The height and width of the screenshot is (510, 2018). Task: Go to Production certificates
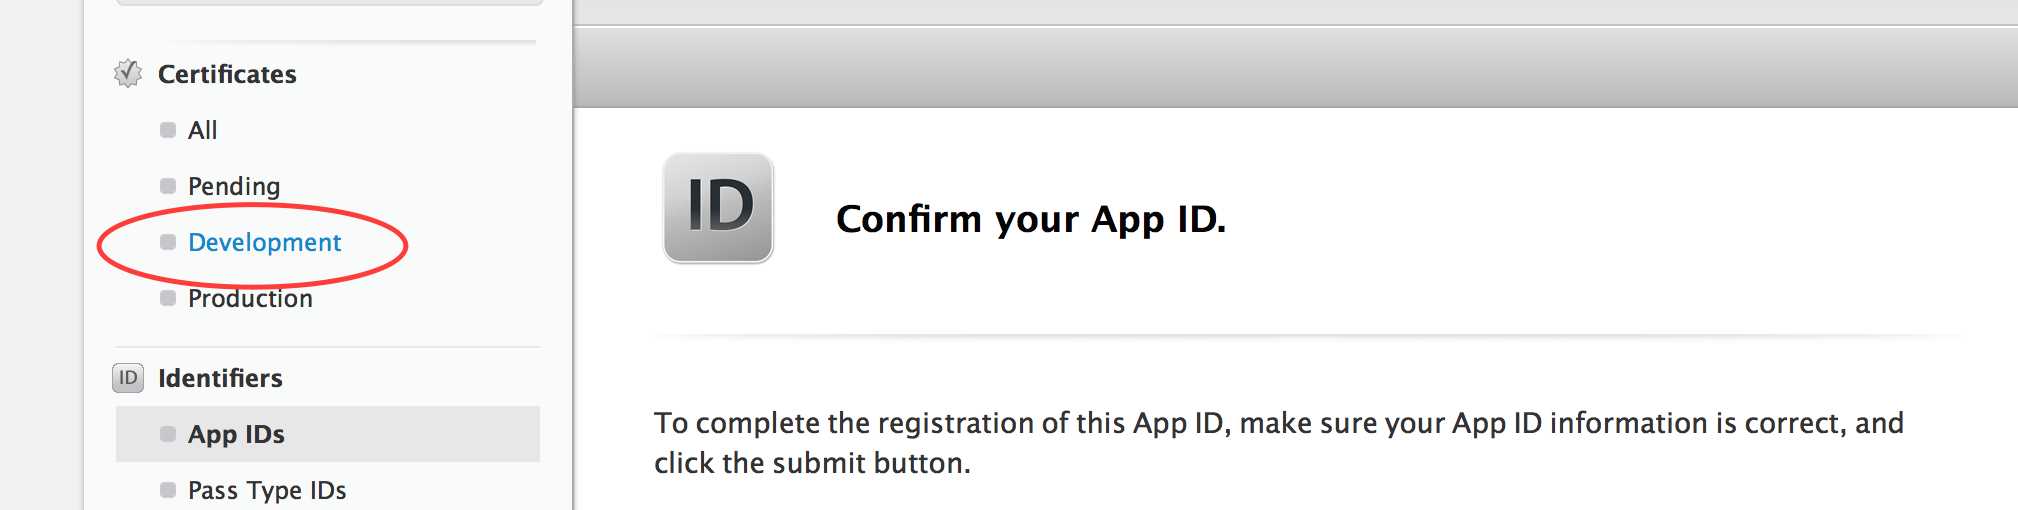(x=250, y=298)
